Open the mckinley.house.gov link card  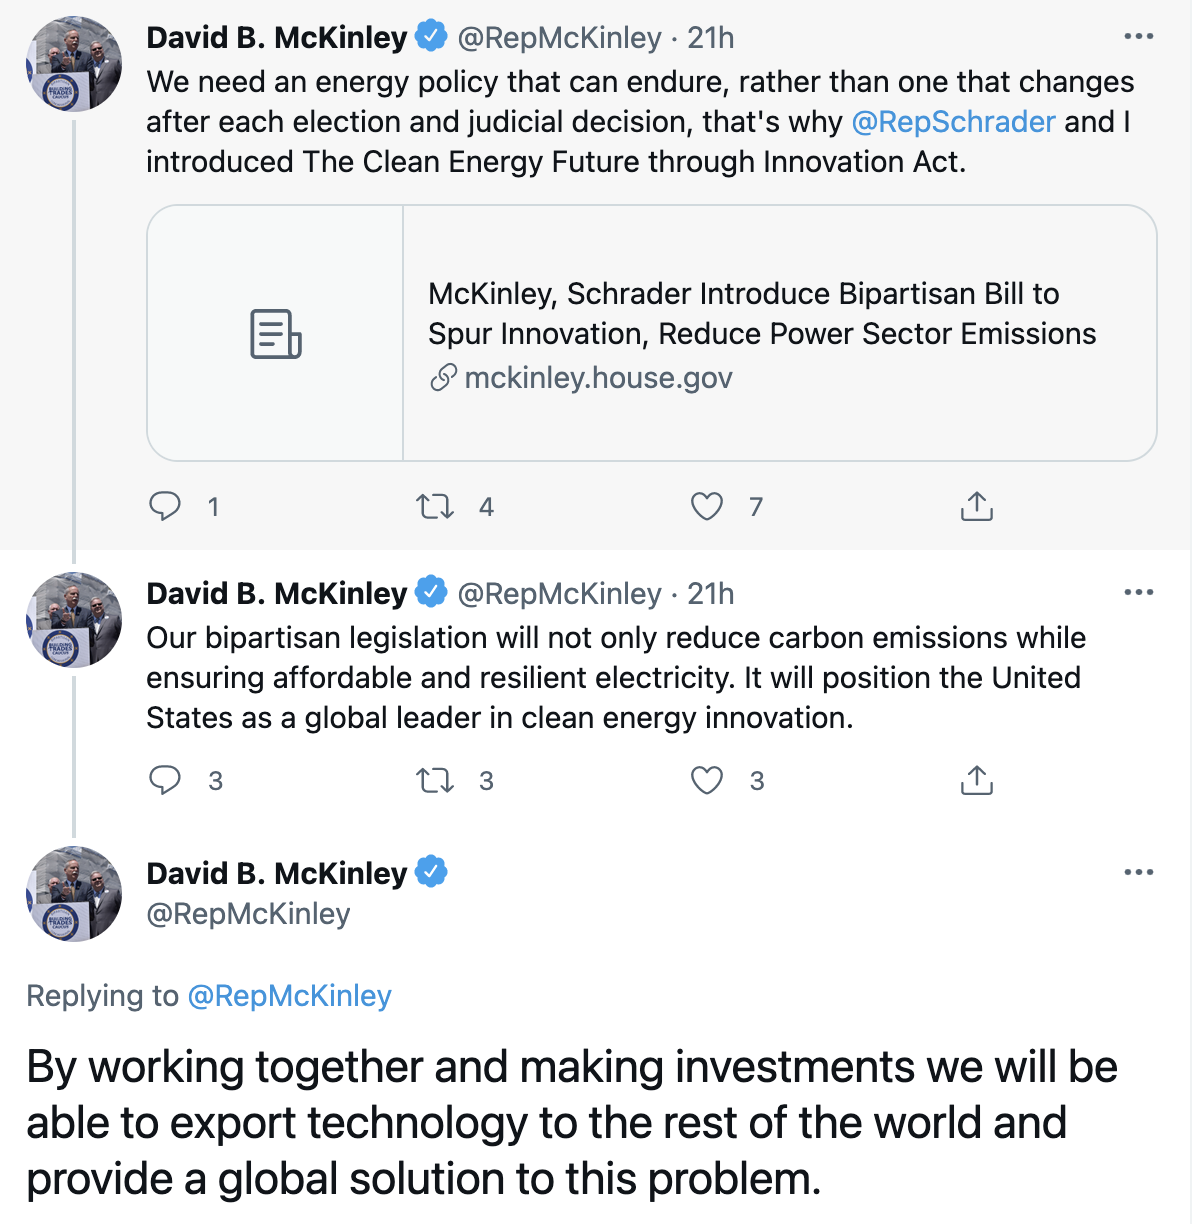(762, 334)
